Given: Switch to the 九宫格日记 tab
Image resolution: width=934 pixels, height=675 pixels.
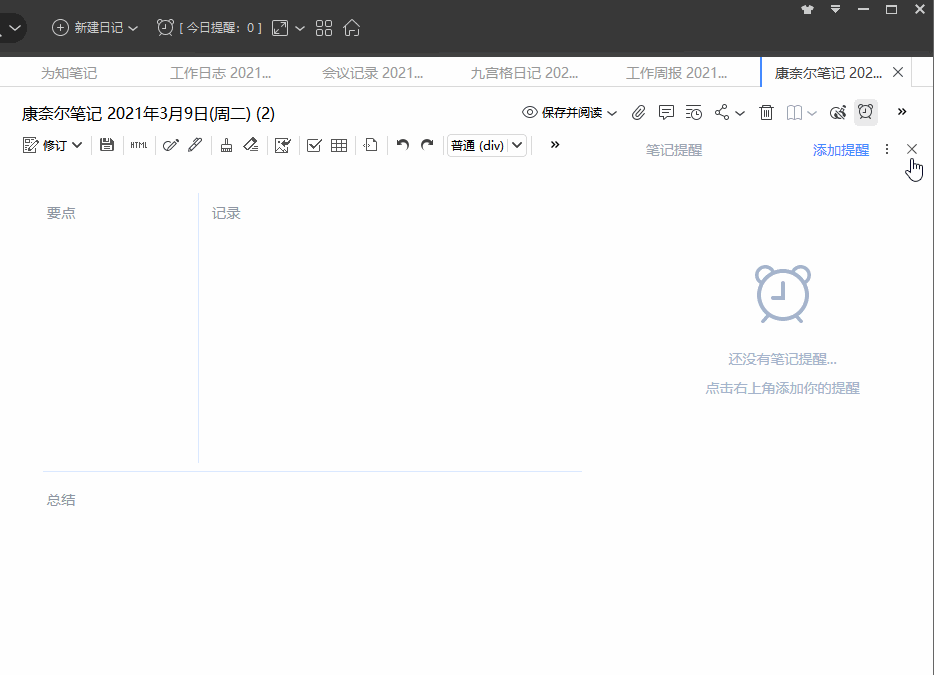Looking at the screenshot, I should pos(524,73).
